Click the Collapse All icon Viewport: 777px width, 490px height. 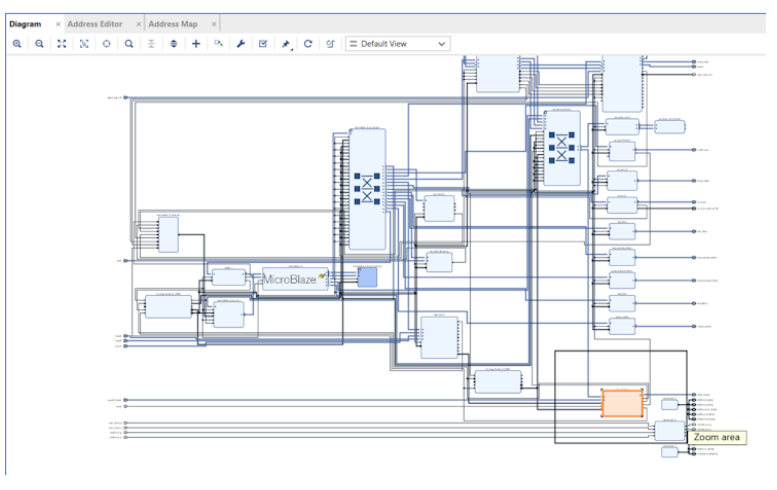(151, 44)
